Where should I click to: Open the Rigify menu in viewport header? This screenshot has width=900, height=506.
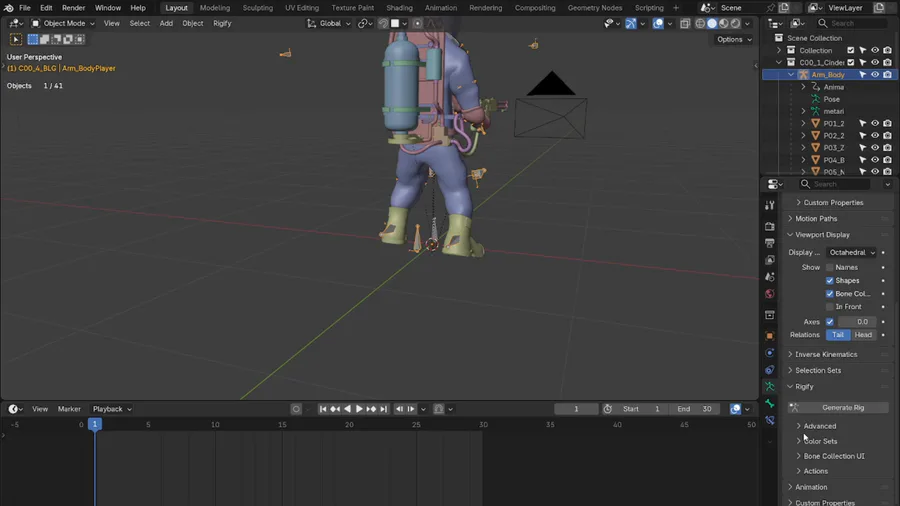(x=222, y=24)
